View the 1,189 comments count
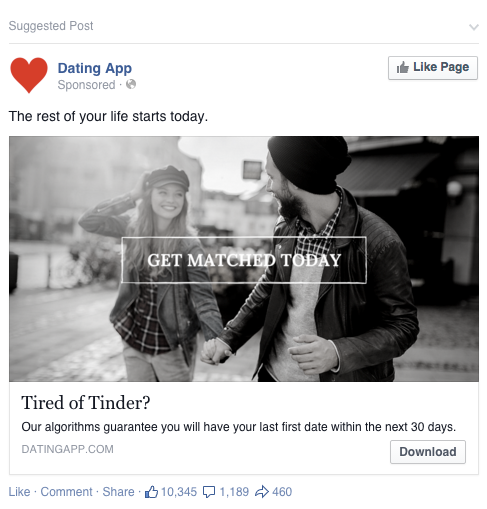Image resolution: width=487 pixels, height=509 pixels. [234, 492]
